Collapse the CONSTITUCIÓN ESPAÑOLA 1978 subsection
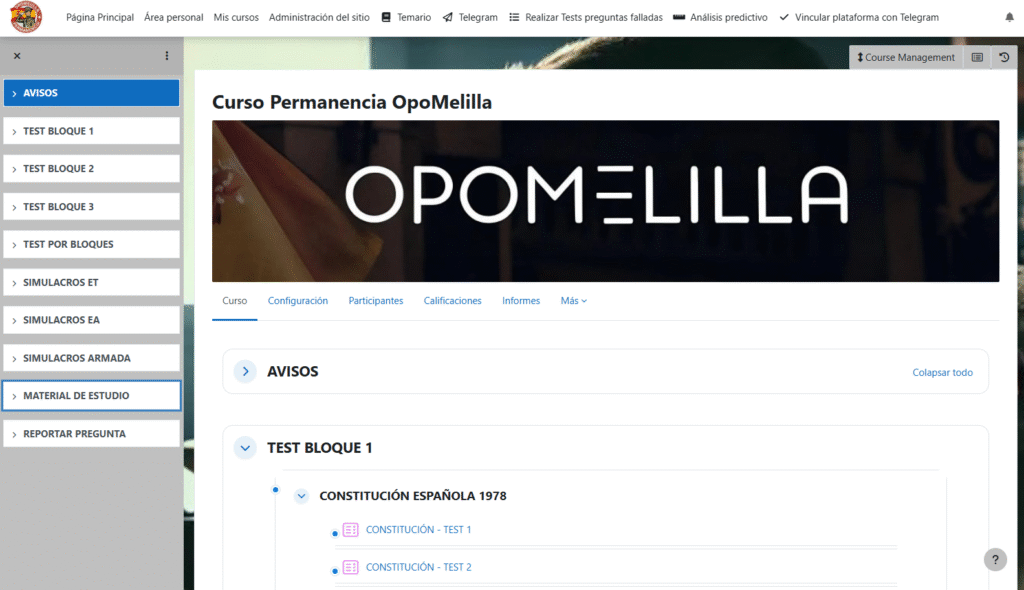Viewport: 1024px width, 590px height. click(x=301, y=496)
